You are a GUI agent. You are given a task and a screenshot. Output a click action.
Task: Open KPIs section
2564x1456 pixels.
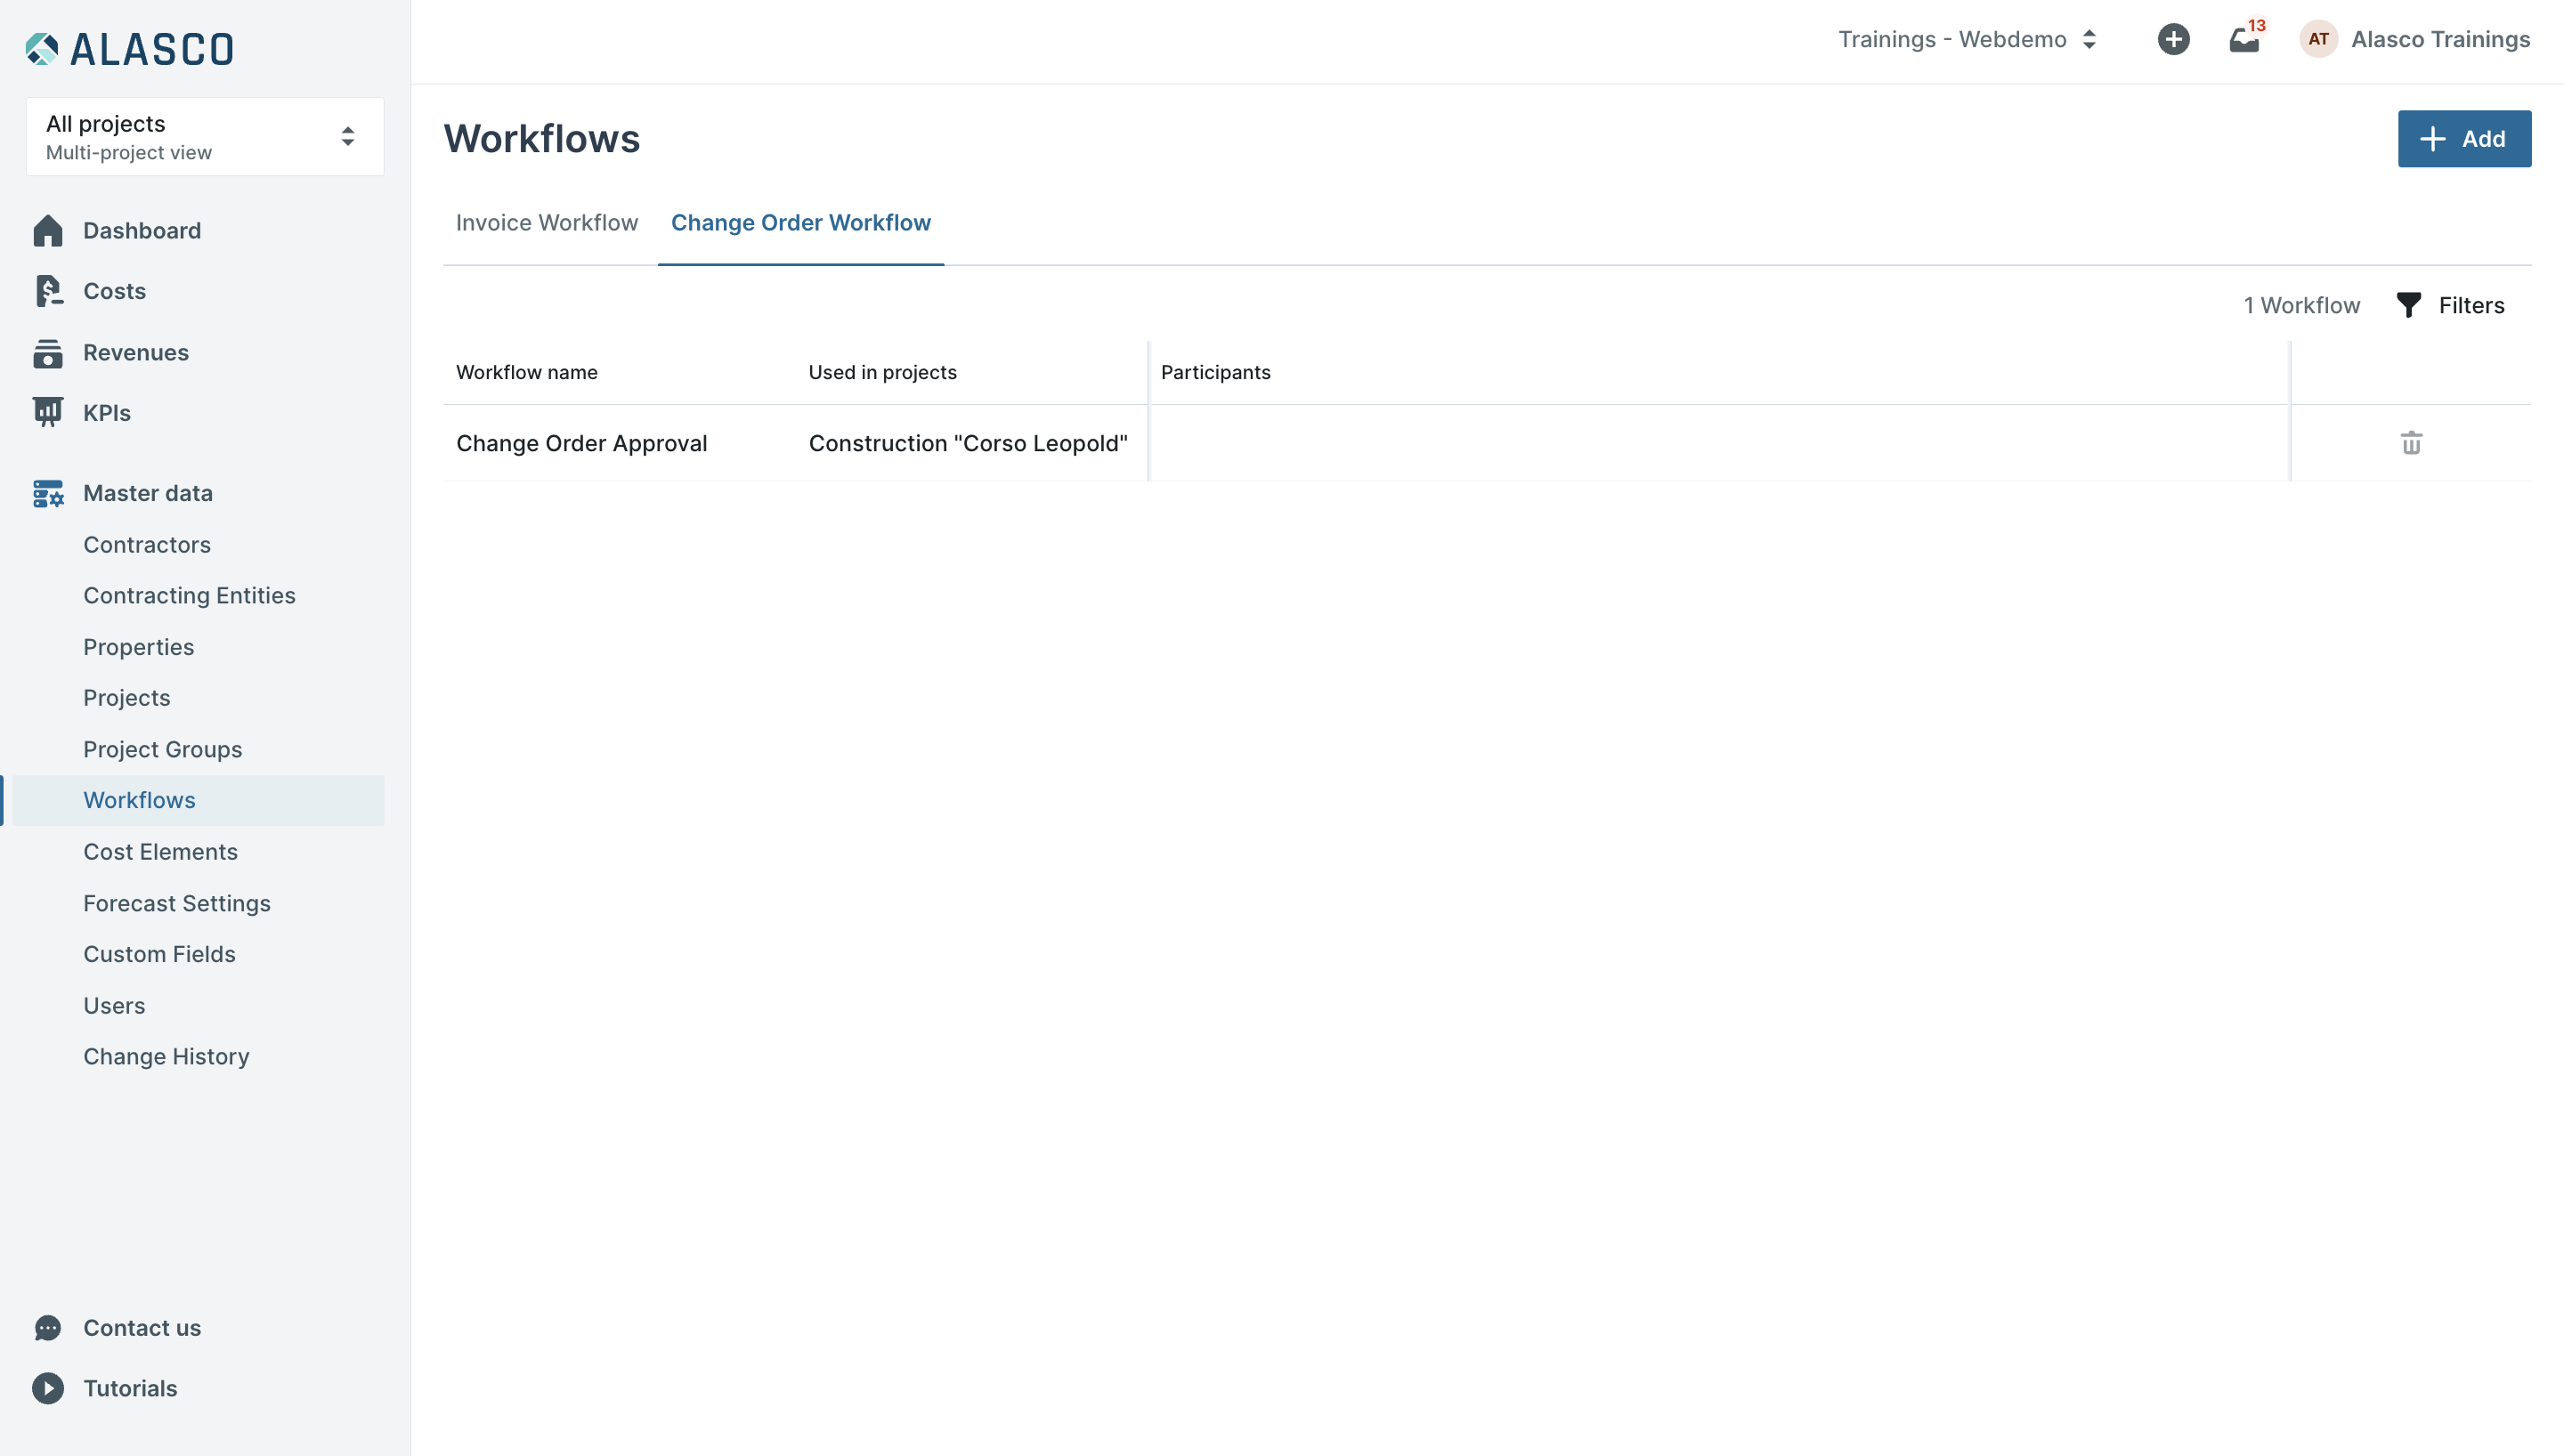coord(107,412)
